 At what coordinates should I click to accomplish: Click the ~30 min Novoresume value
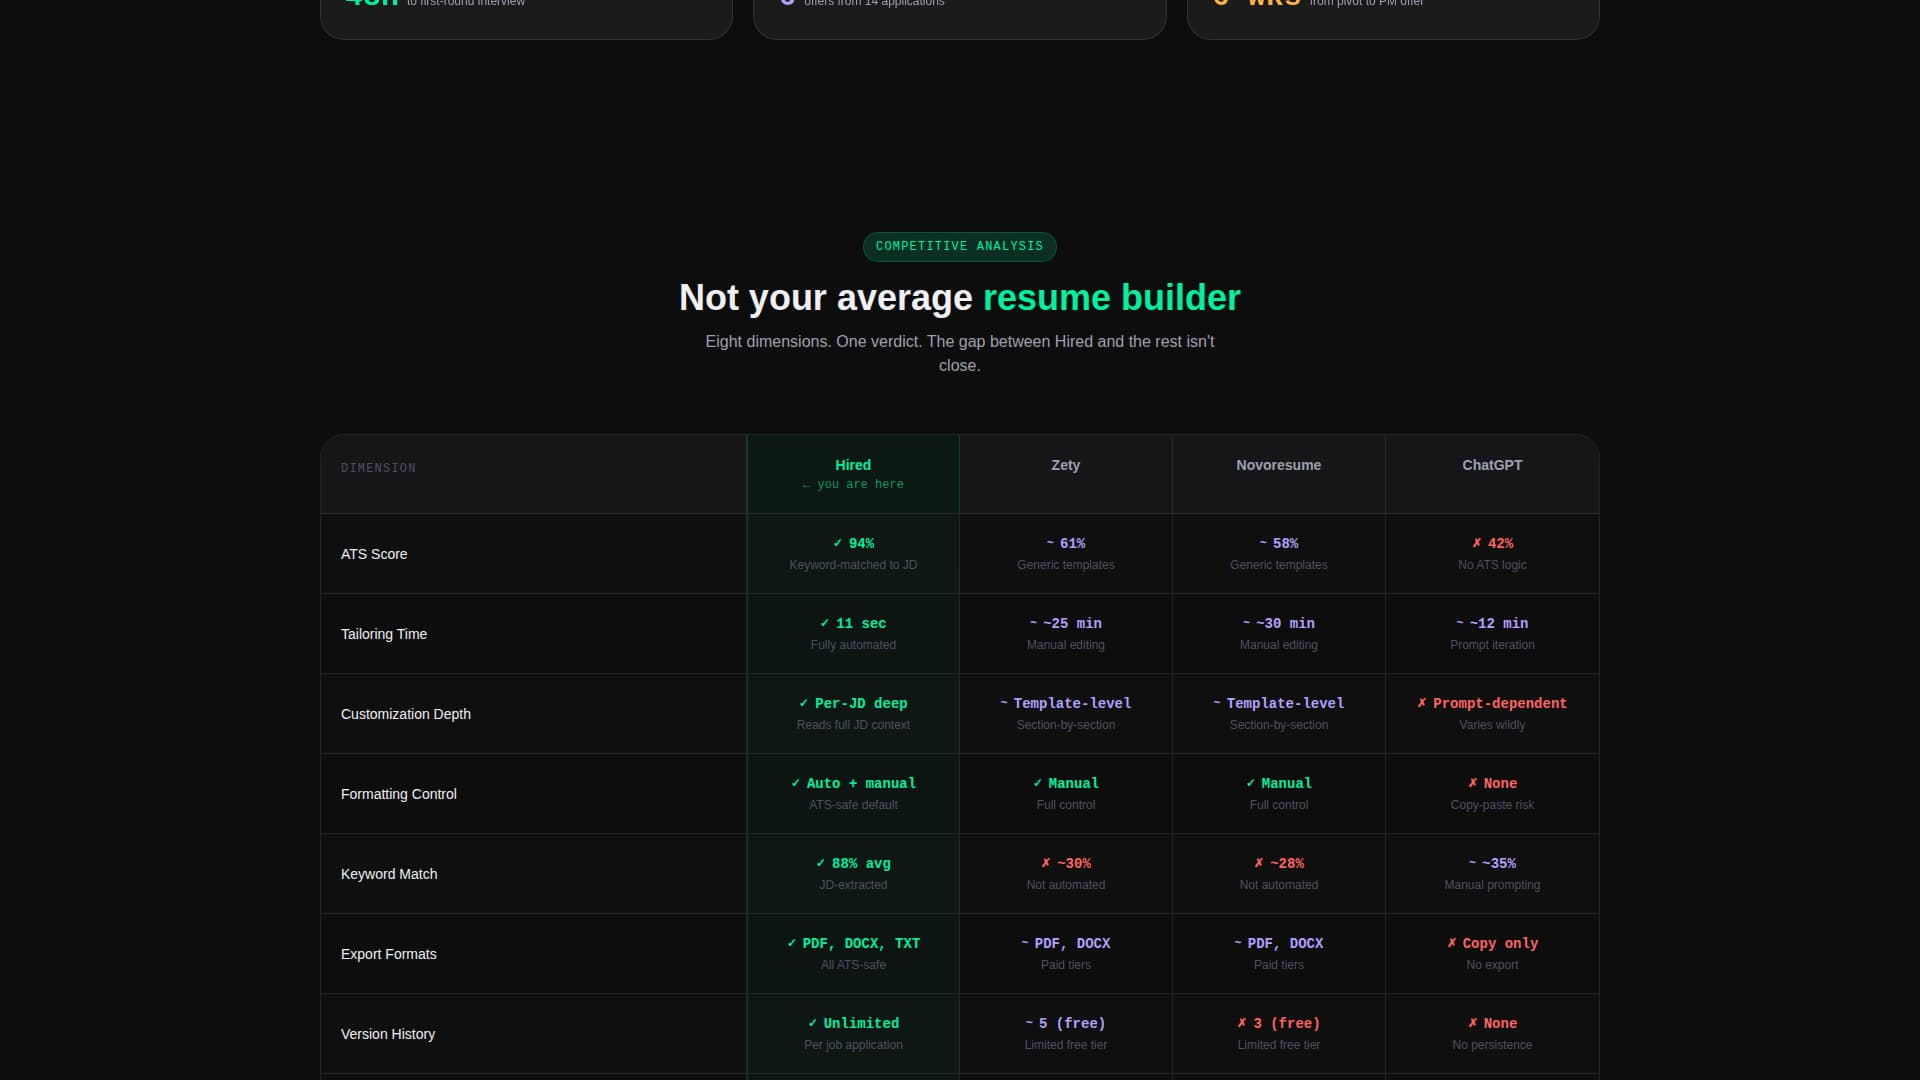(x=1279, y=623)
